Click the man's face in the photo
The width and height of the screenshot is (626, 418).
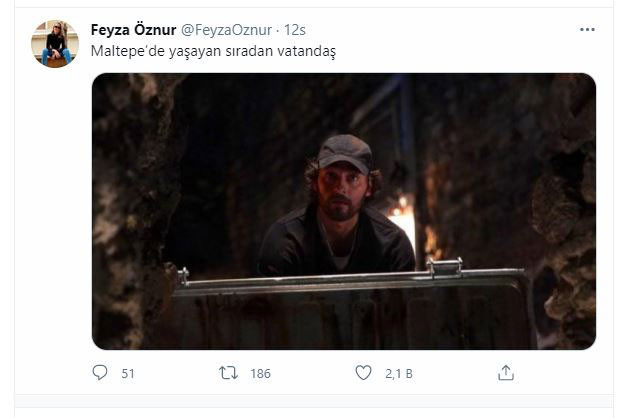point(342,193)
